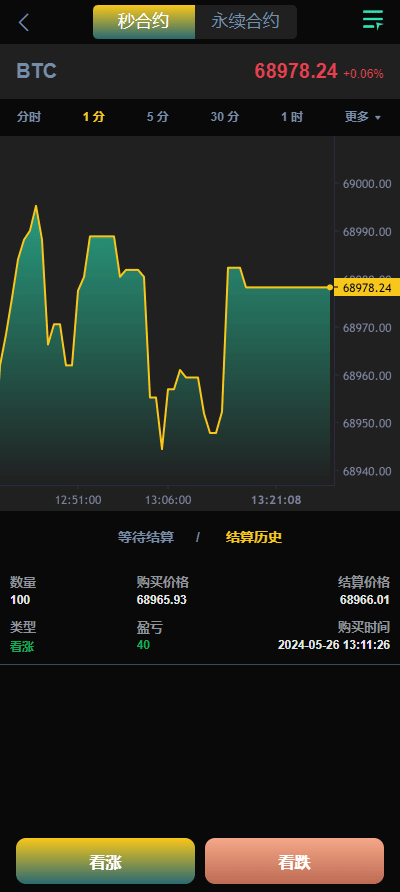This screenshot has width=400, height=892.
Task: Click the 69000.00 price axis label
Action: 367,184
